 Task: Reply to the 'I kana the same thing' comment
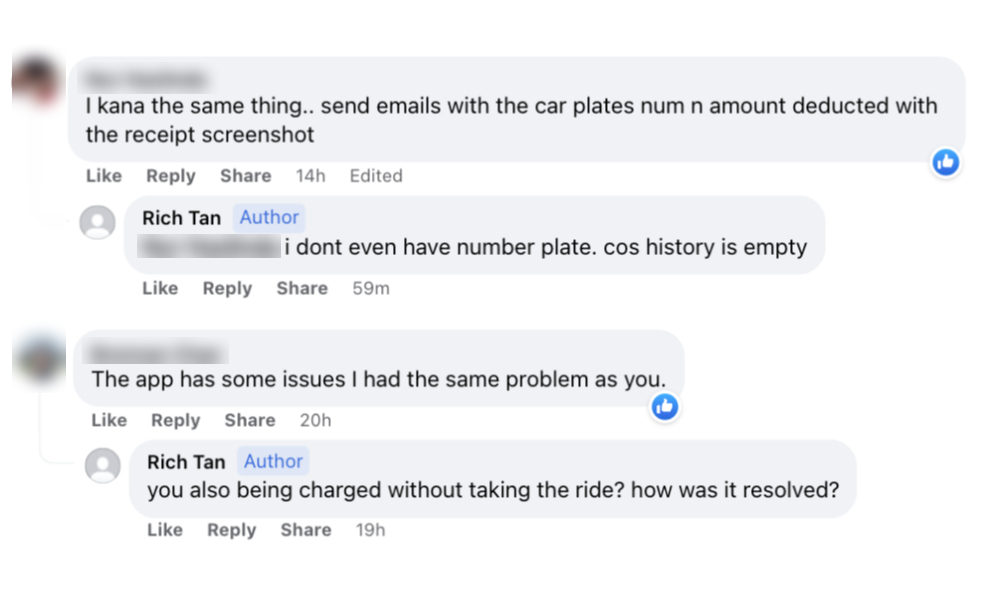click(x=170, y=176)
